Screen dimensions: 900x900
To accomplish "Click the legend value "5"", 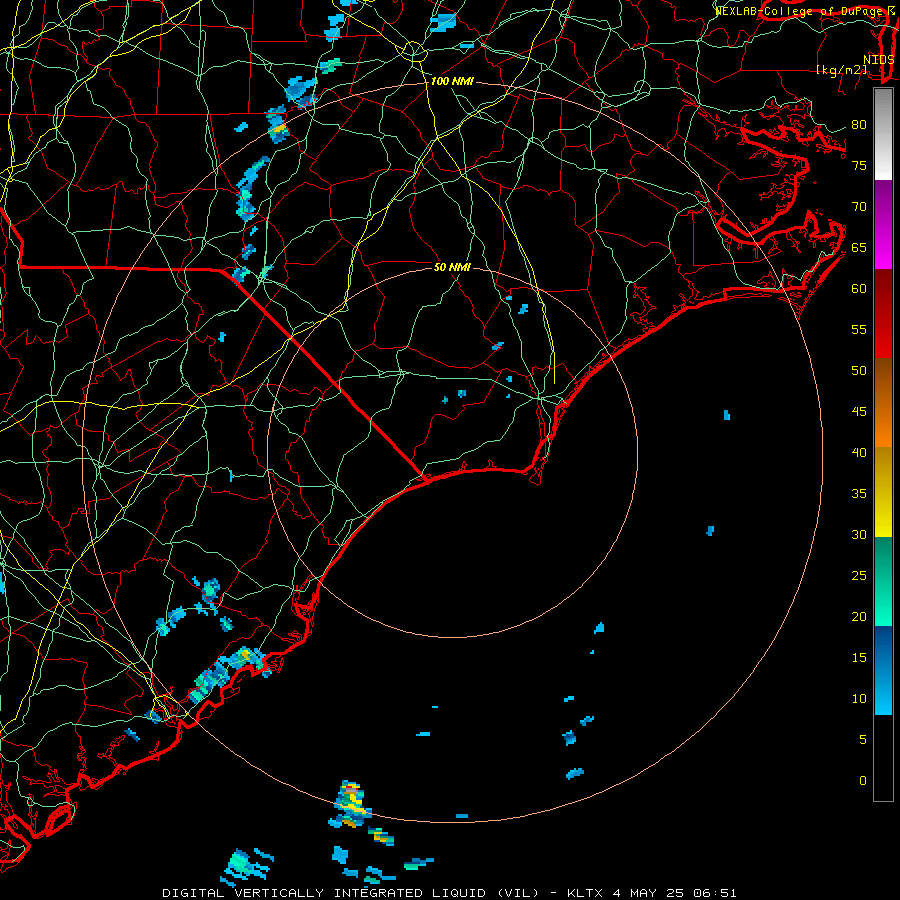I will [863, 740].
